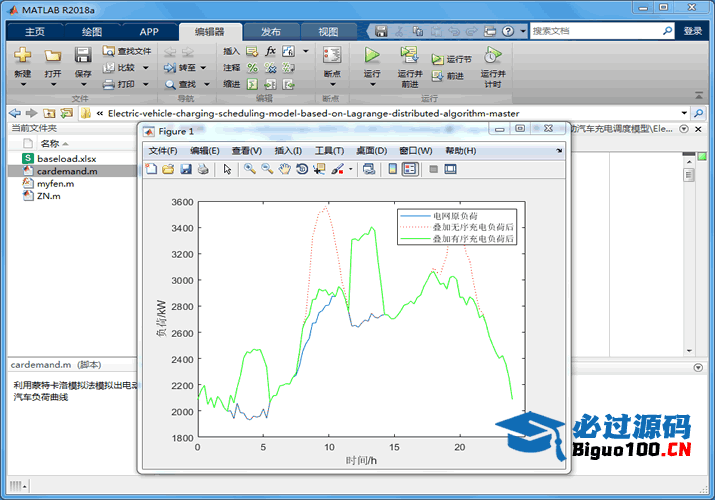Select baseload.xlsx in the current folder list

[67, 158]
